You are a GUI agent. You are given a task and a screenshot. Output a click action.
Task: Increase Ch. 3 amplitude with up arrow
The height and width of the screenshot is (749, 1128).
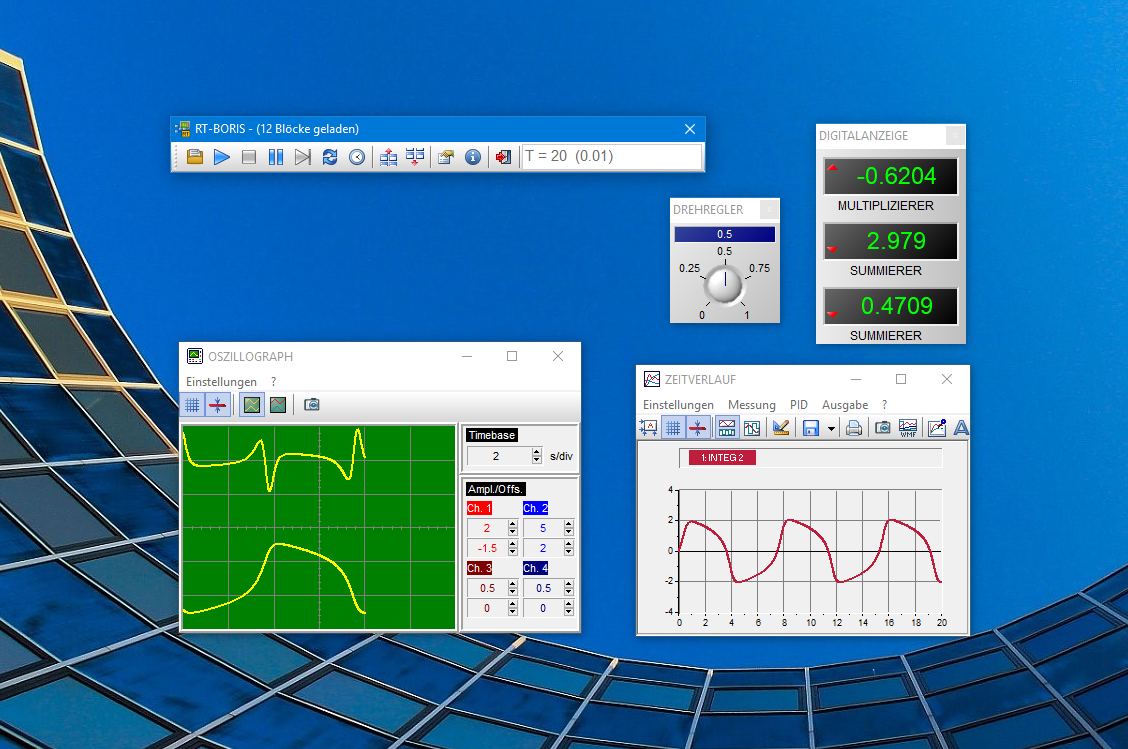click(512, 584)
